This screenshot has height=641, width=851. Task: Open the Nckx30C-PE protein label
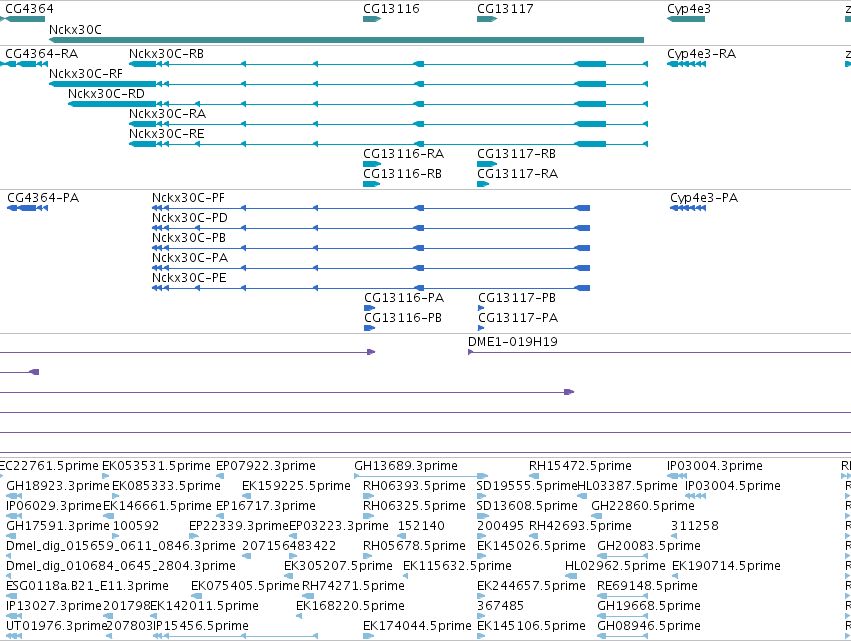(189, 278)
